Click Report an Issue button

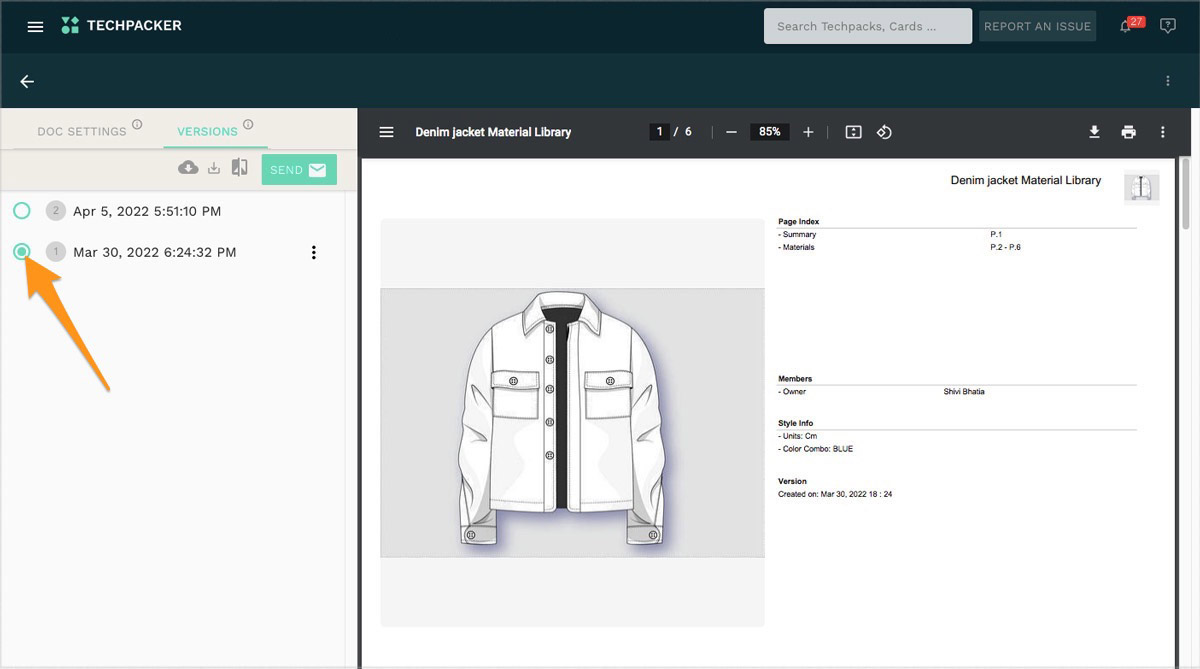[1037, 26]
